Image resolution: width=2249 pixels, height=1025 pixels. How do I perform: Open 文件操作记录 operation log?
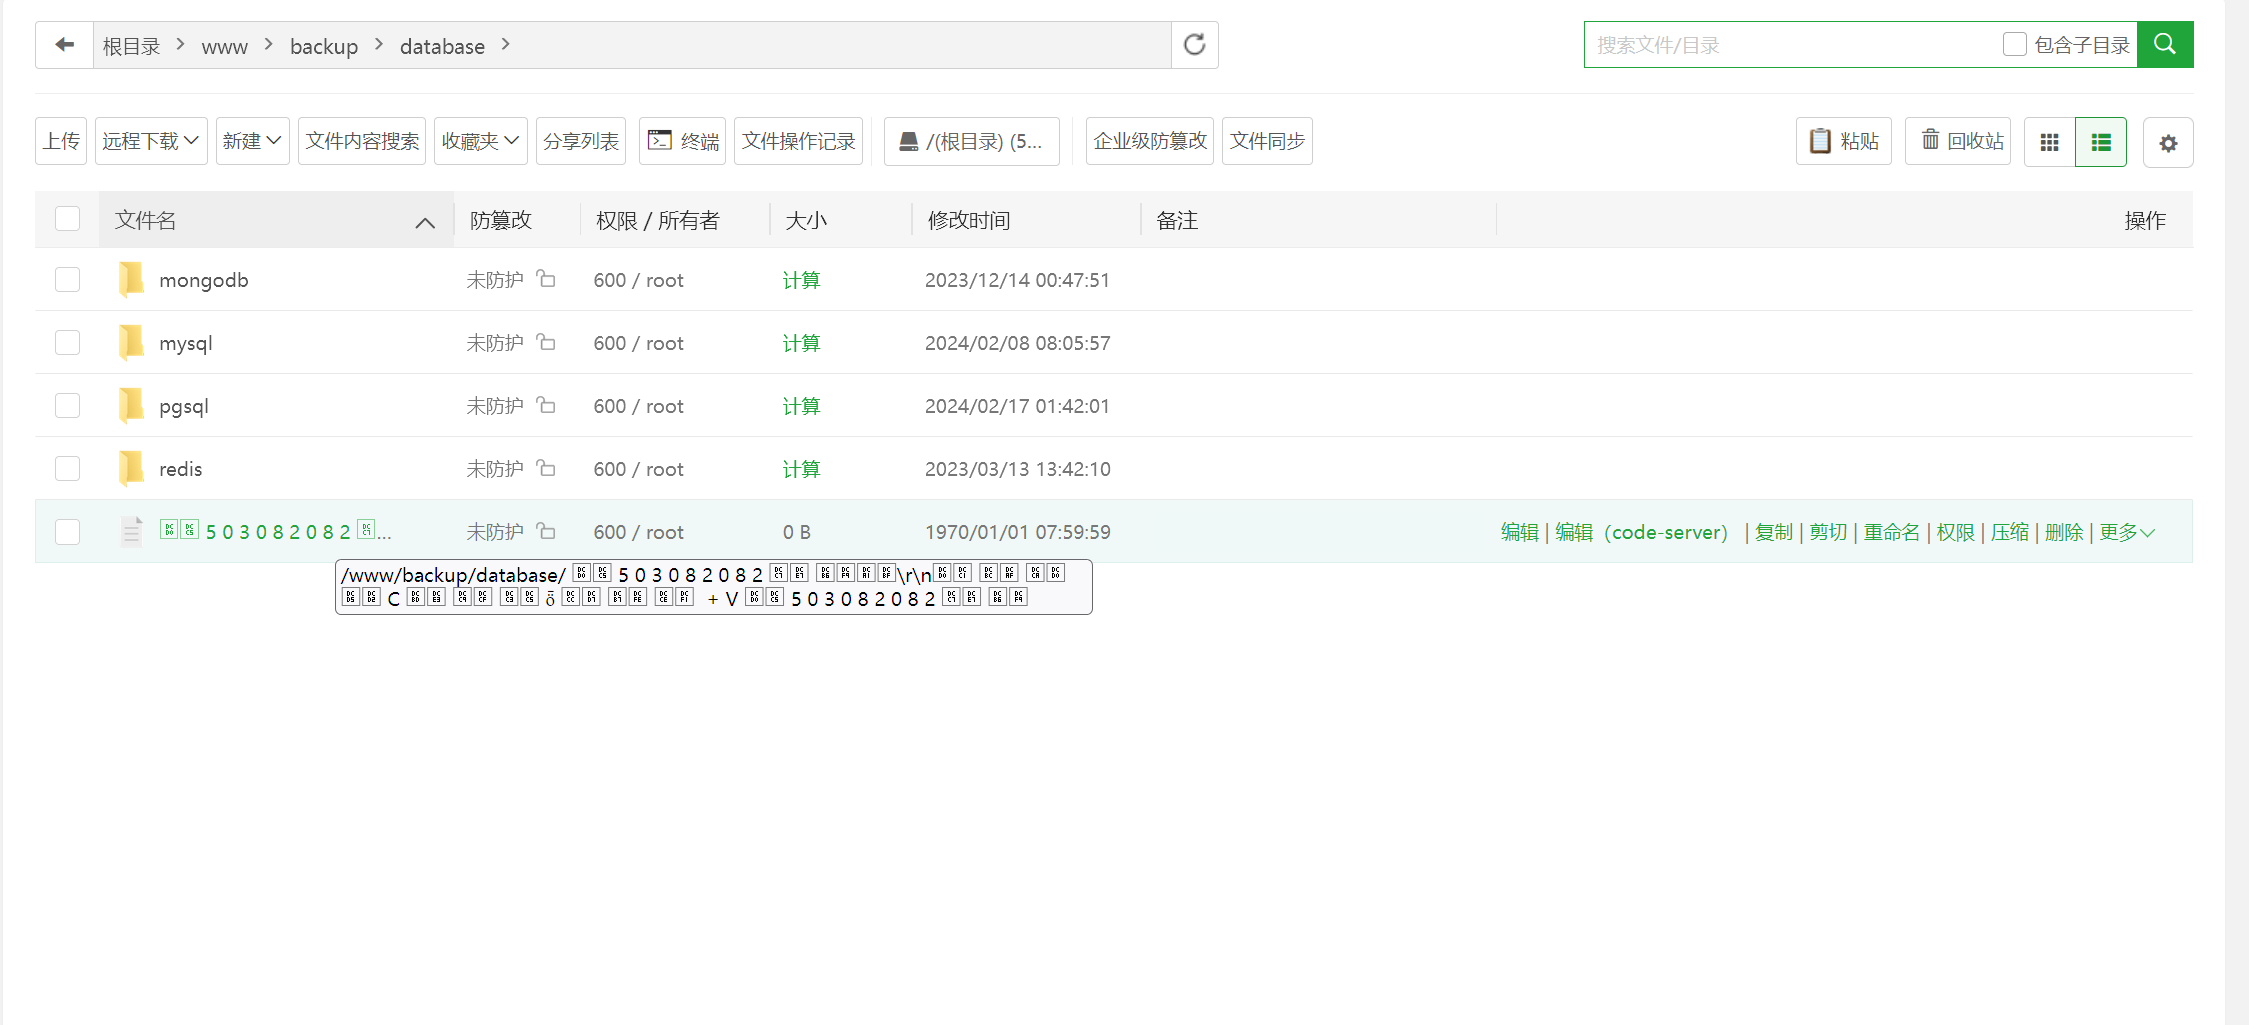798,141
